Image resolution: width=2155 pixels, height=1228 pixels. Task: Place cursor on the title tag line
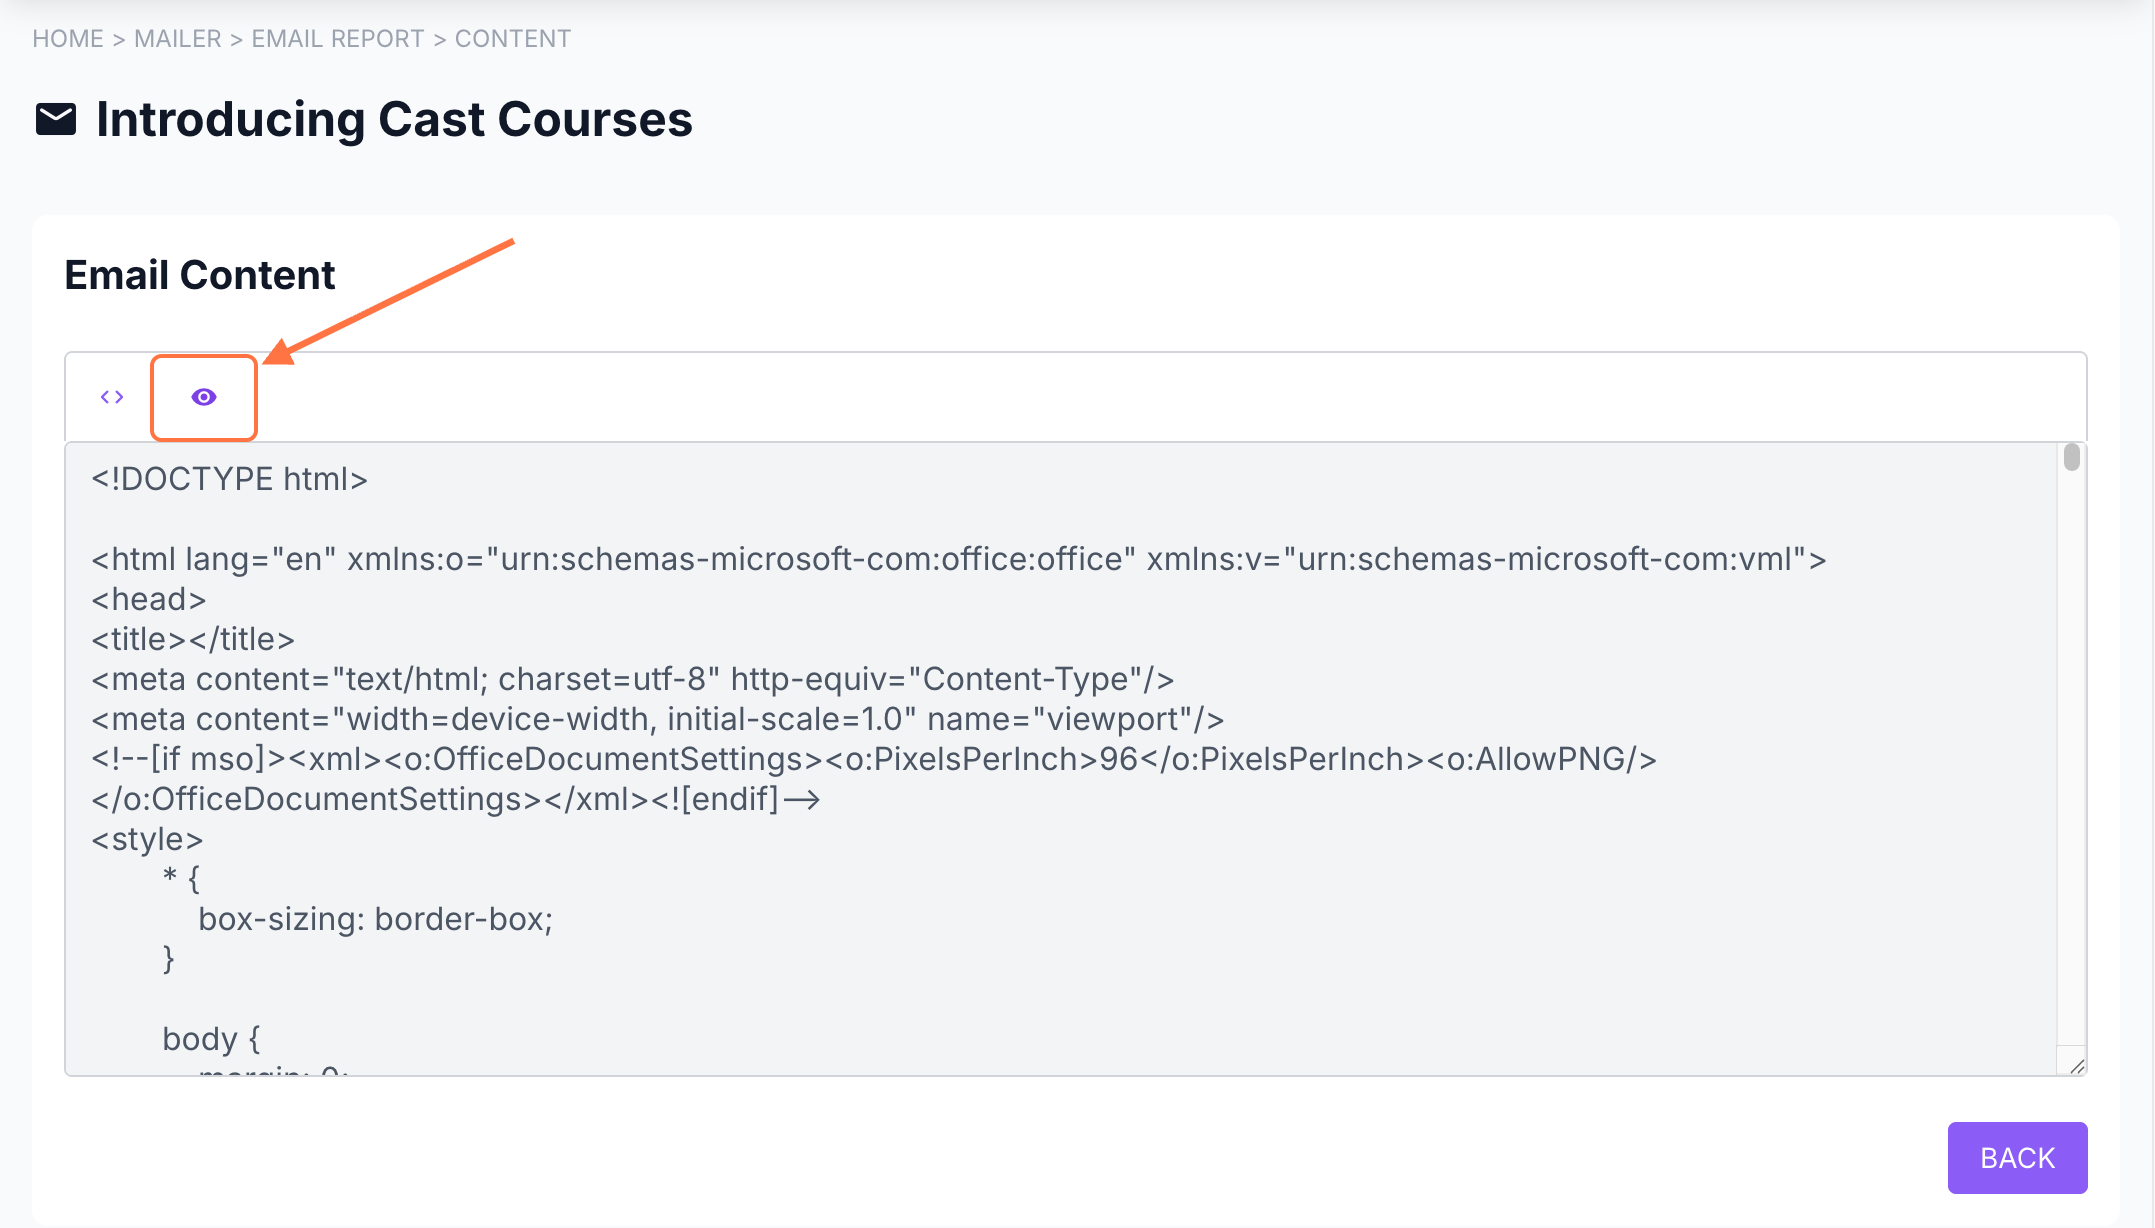point(193,639)
